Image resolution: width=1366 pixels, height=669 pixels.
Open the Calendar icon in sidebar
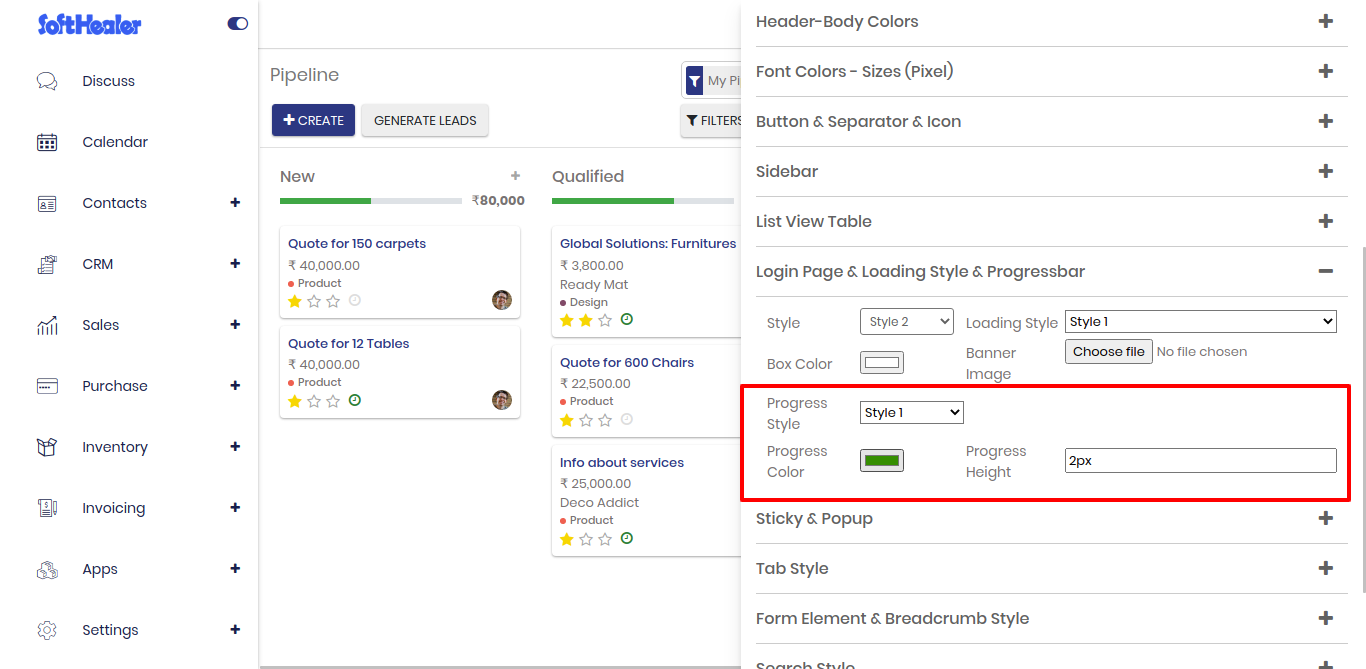[47, 142]
